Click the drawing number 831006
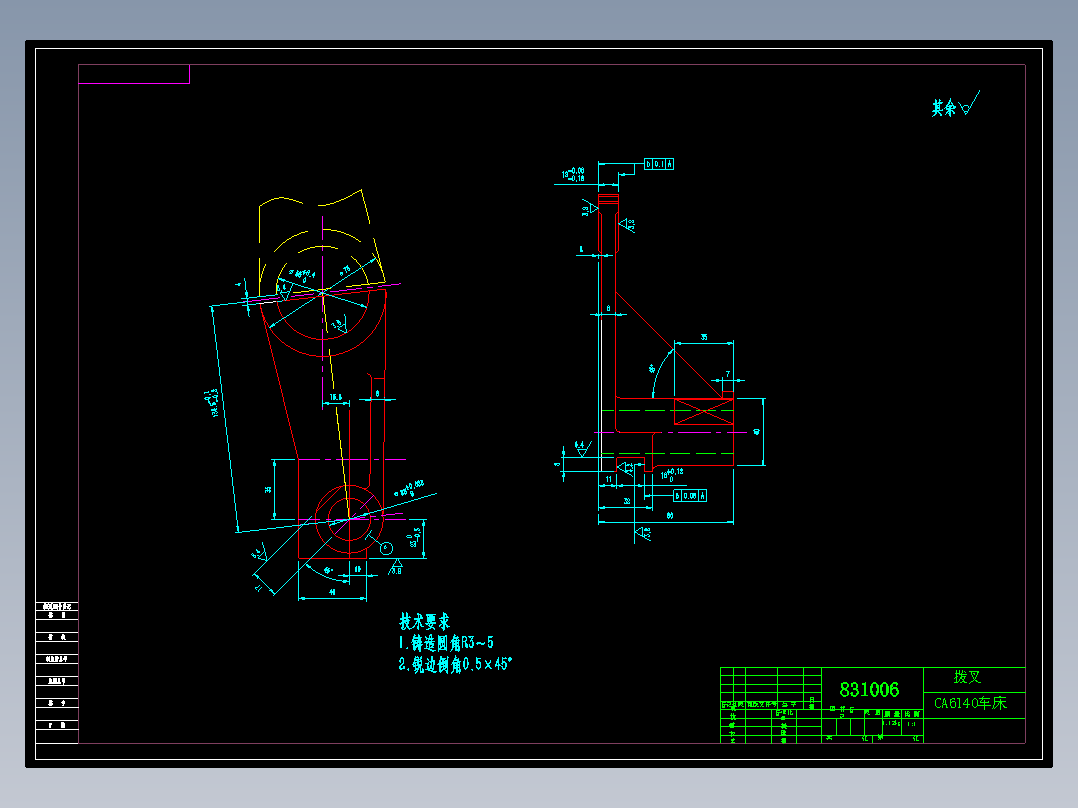The image size is (1078, 808). click(x=869, y=690)
